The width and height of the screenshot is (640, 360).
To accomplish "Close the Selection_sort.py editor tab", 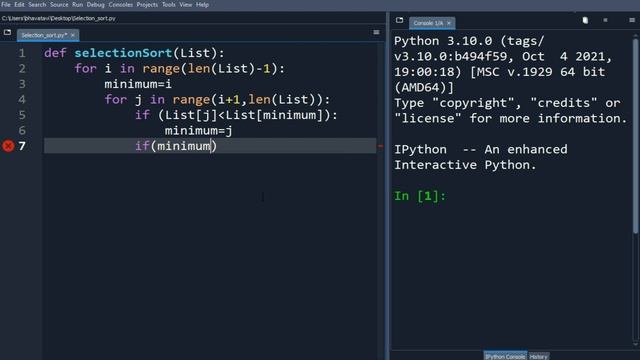I will pyautogui.click(x=73, y=35).
